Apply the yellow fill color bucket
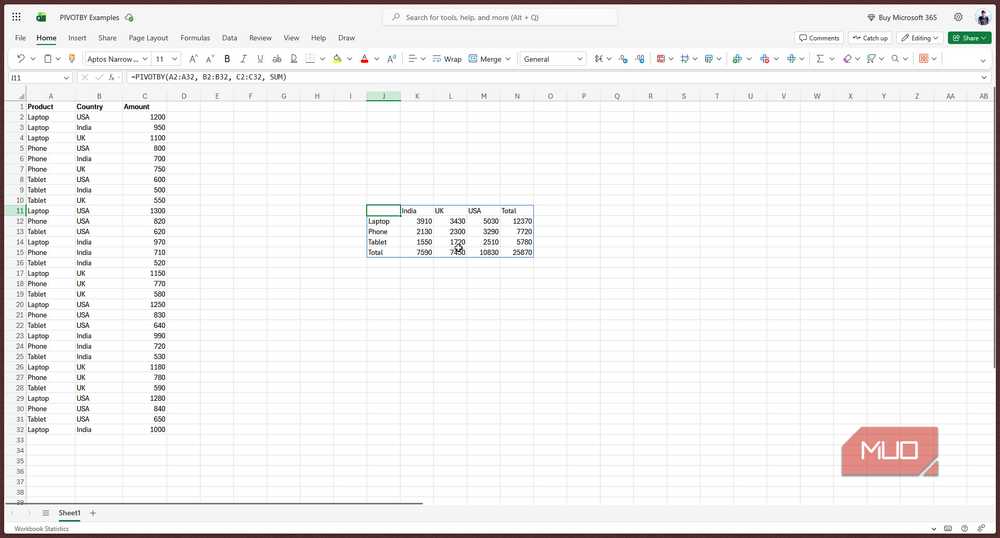This screenshot has height=538, width=1000. 337,59
